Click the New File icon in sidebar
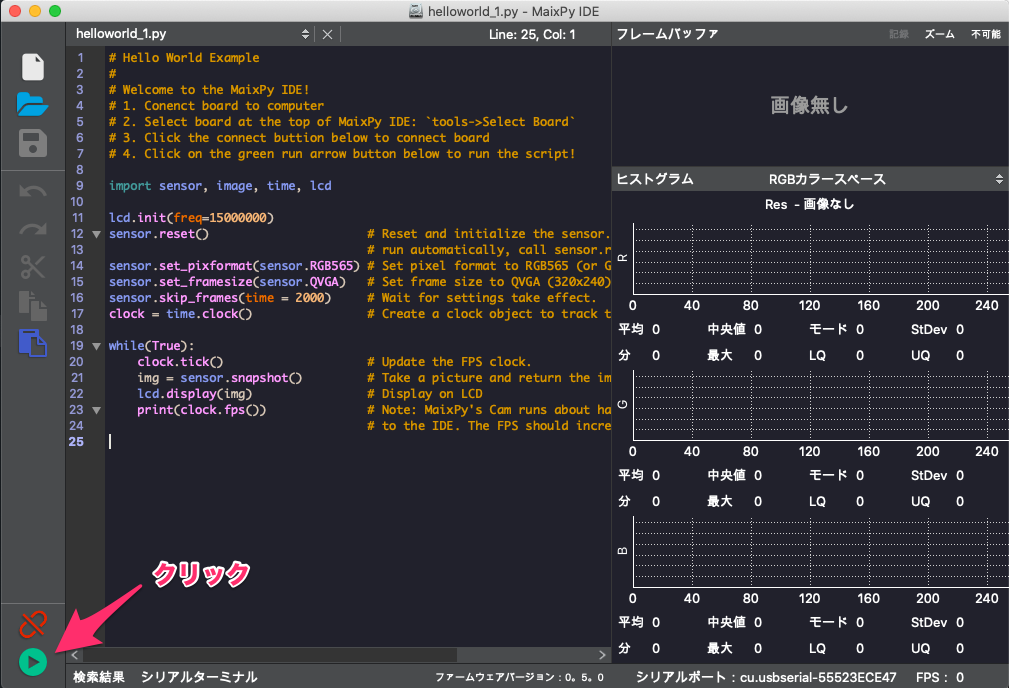The height and width of the screenshot is (688, 1009). pos(33,67)
